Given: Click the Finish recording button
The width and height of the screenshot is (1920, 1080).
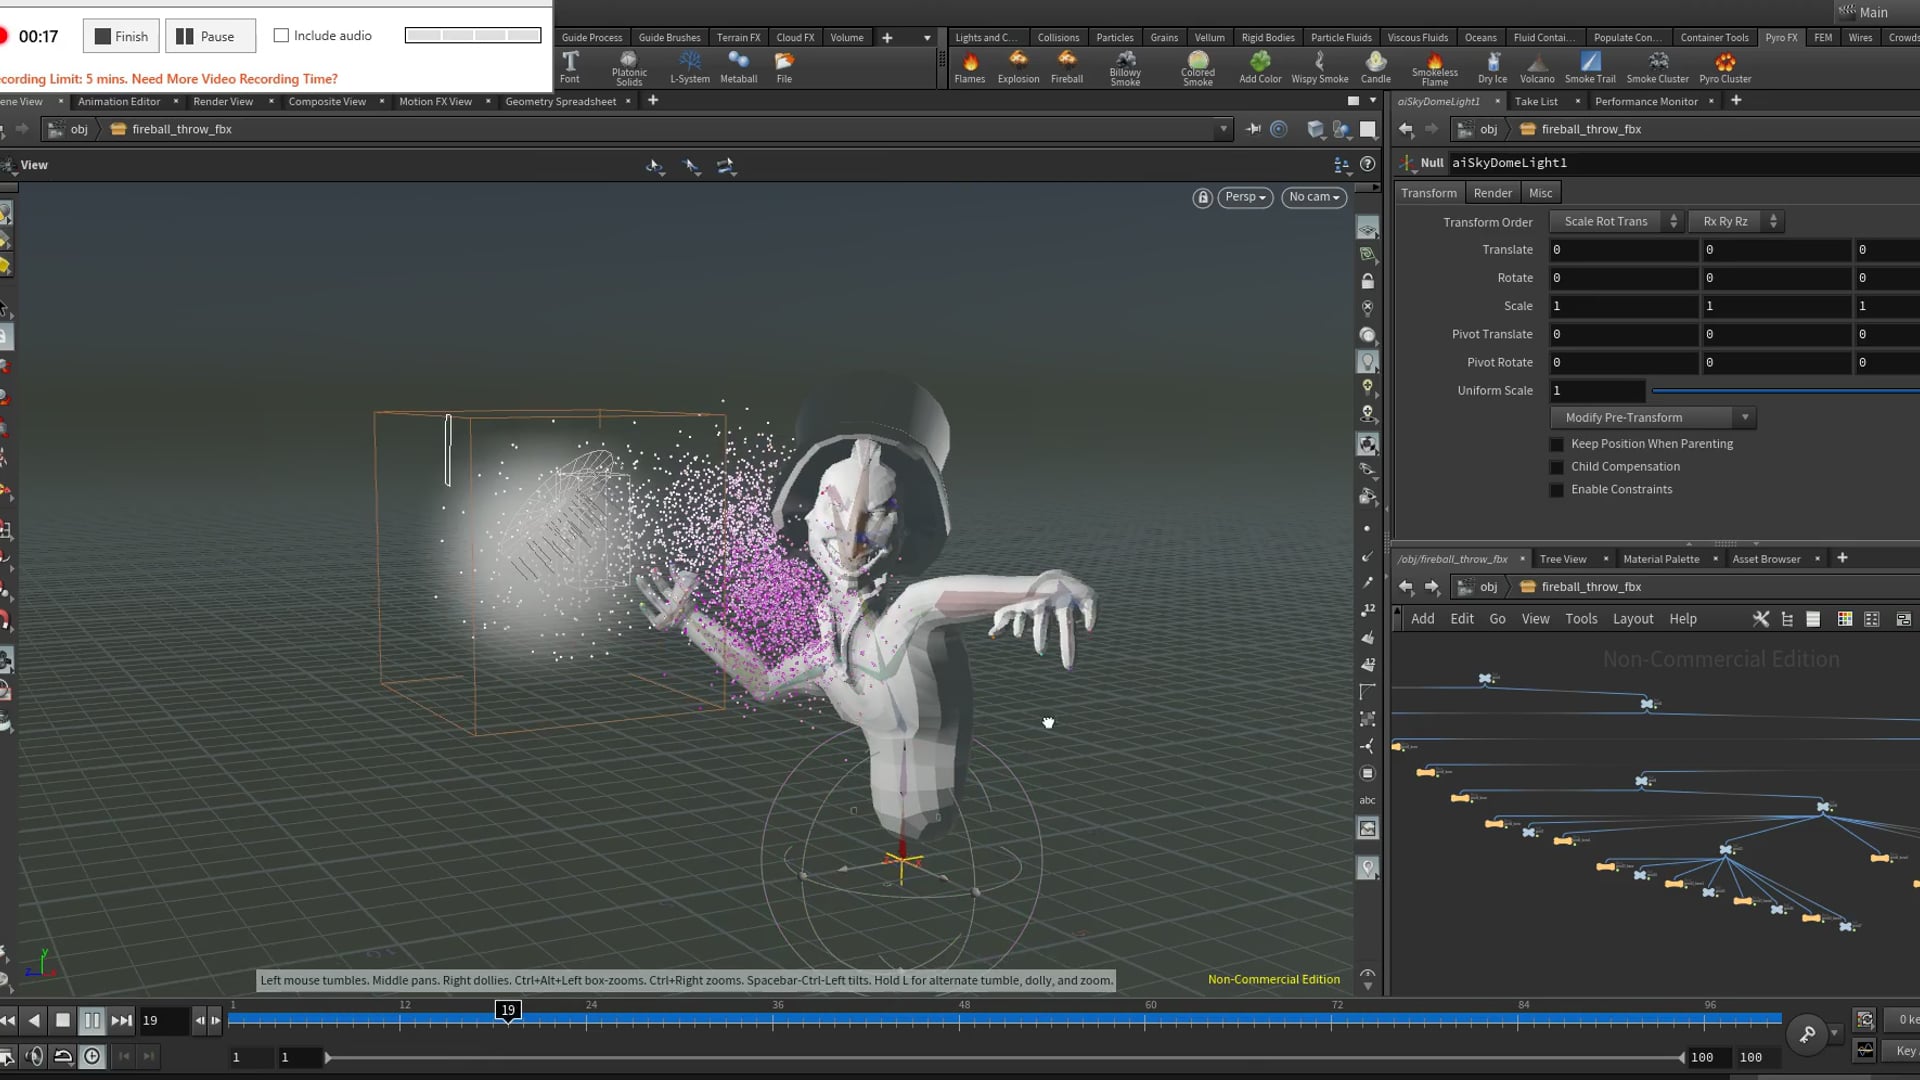Looking at the screenshot, I should [121, 36].
